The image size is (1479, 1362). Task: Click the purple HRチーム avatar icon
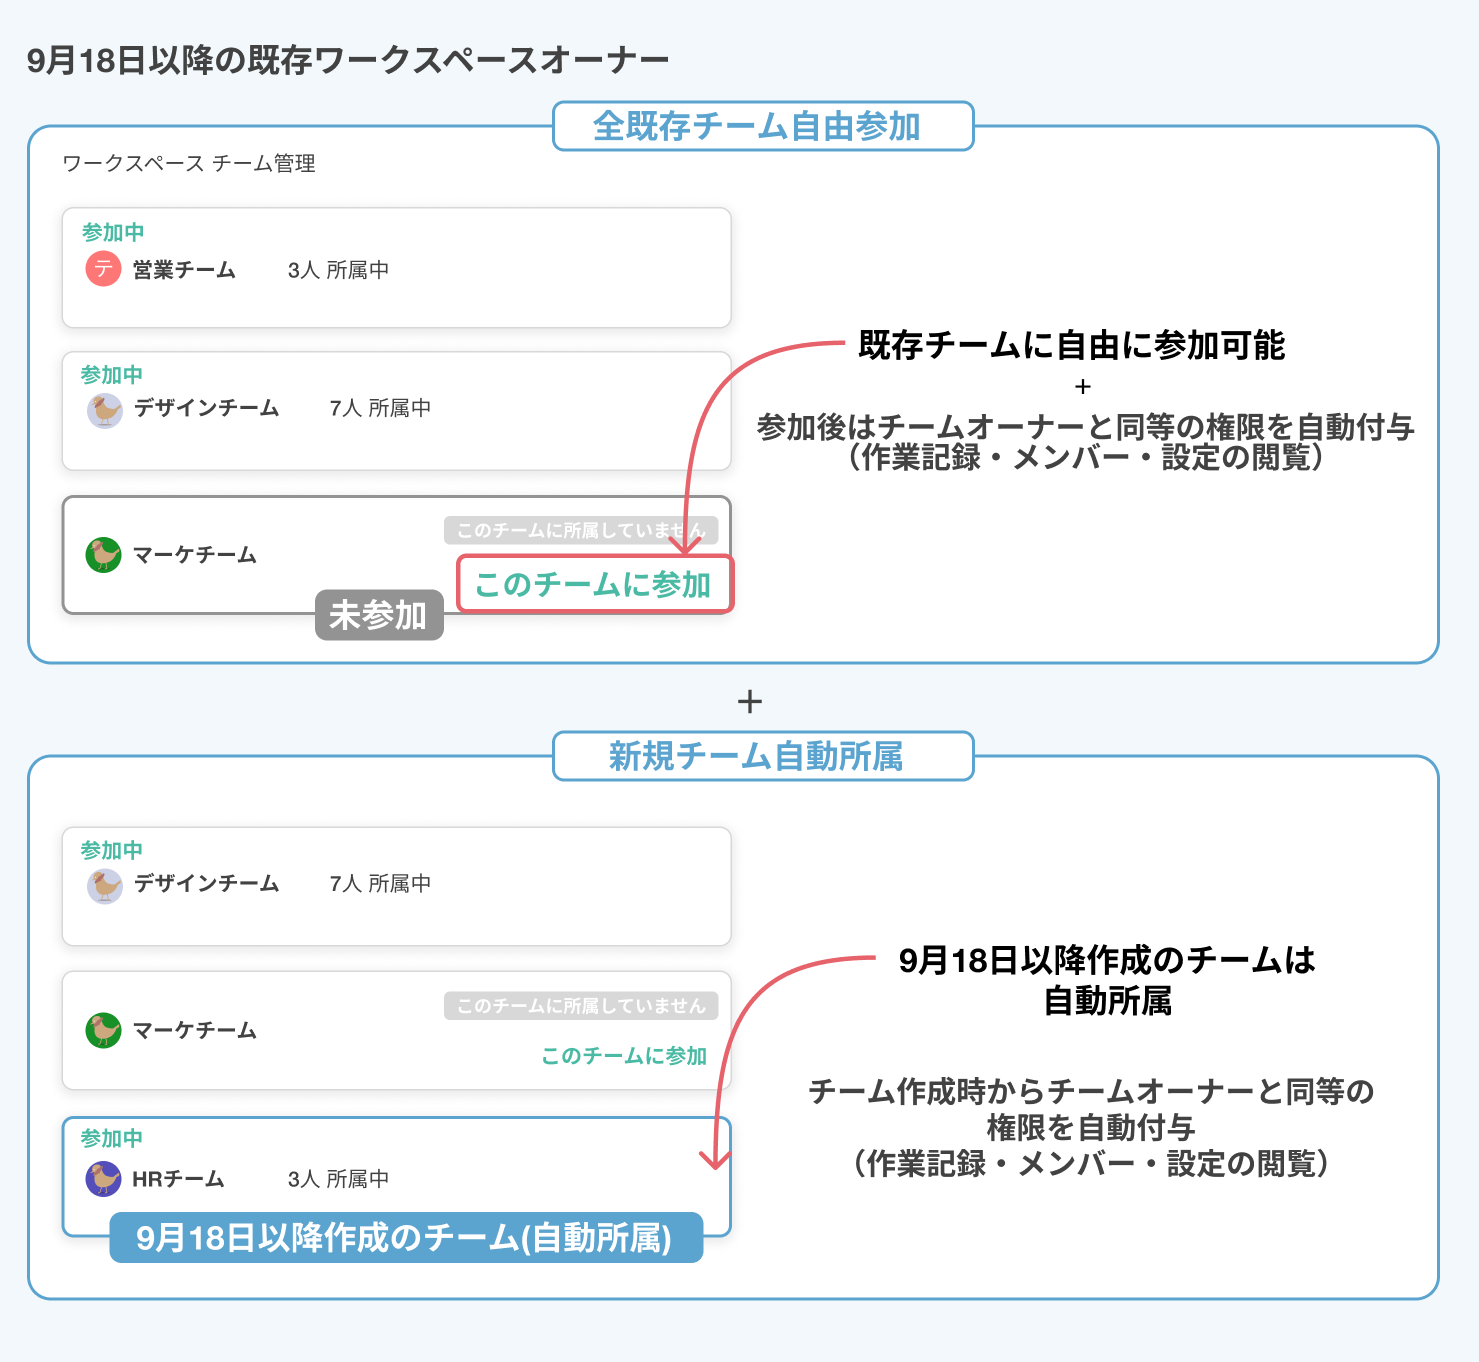point(103,1179)
